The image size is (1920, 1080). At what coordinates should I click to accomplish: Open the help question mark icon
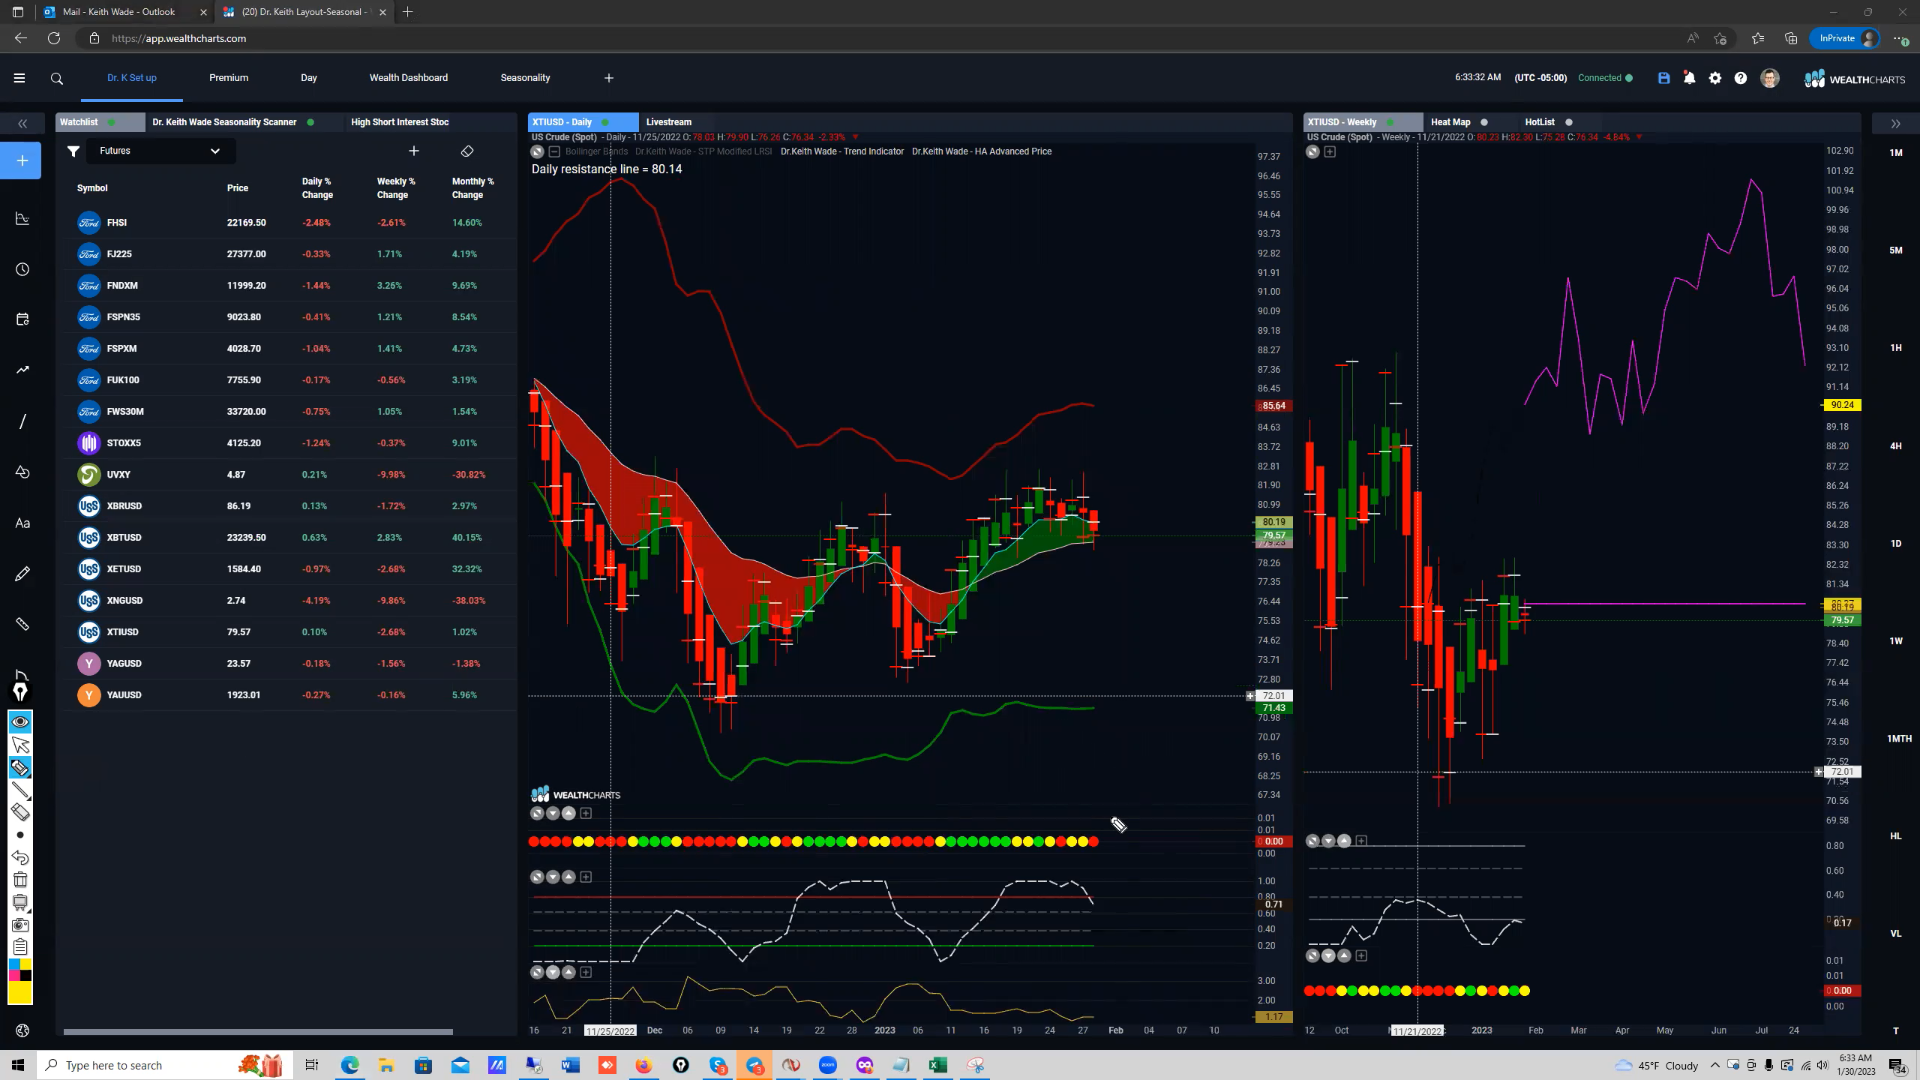tap(1741, 78)
